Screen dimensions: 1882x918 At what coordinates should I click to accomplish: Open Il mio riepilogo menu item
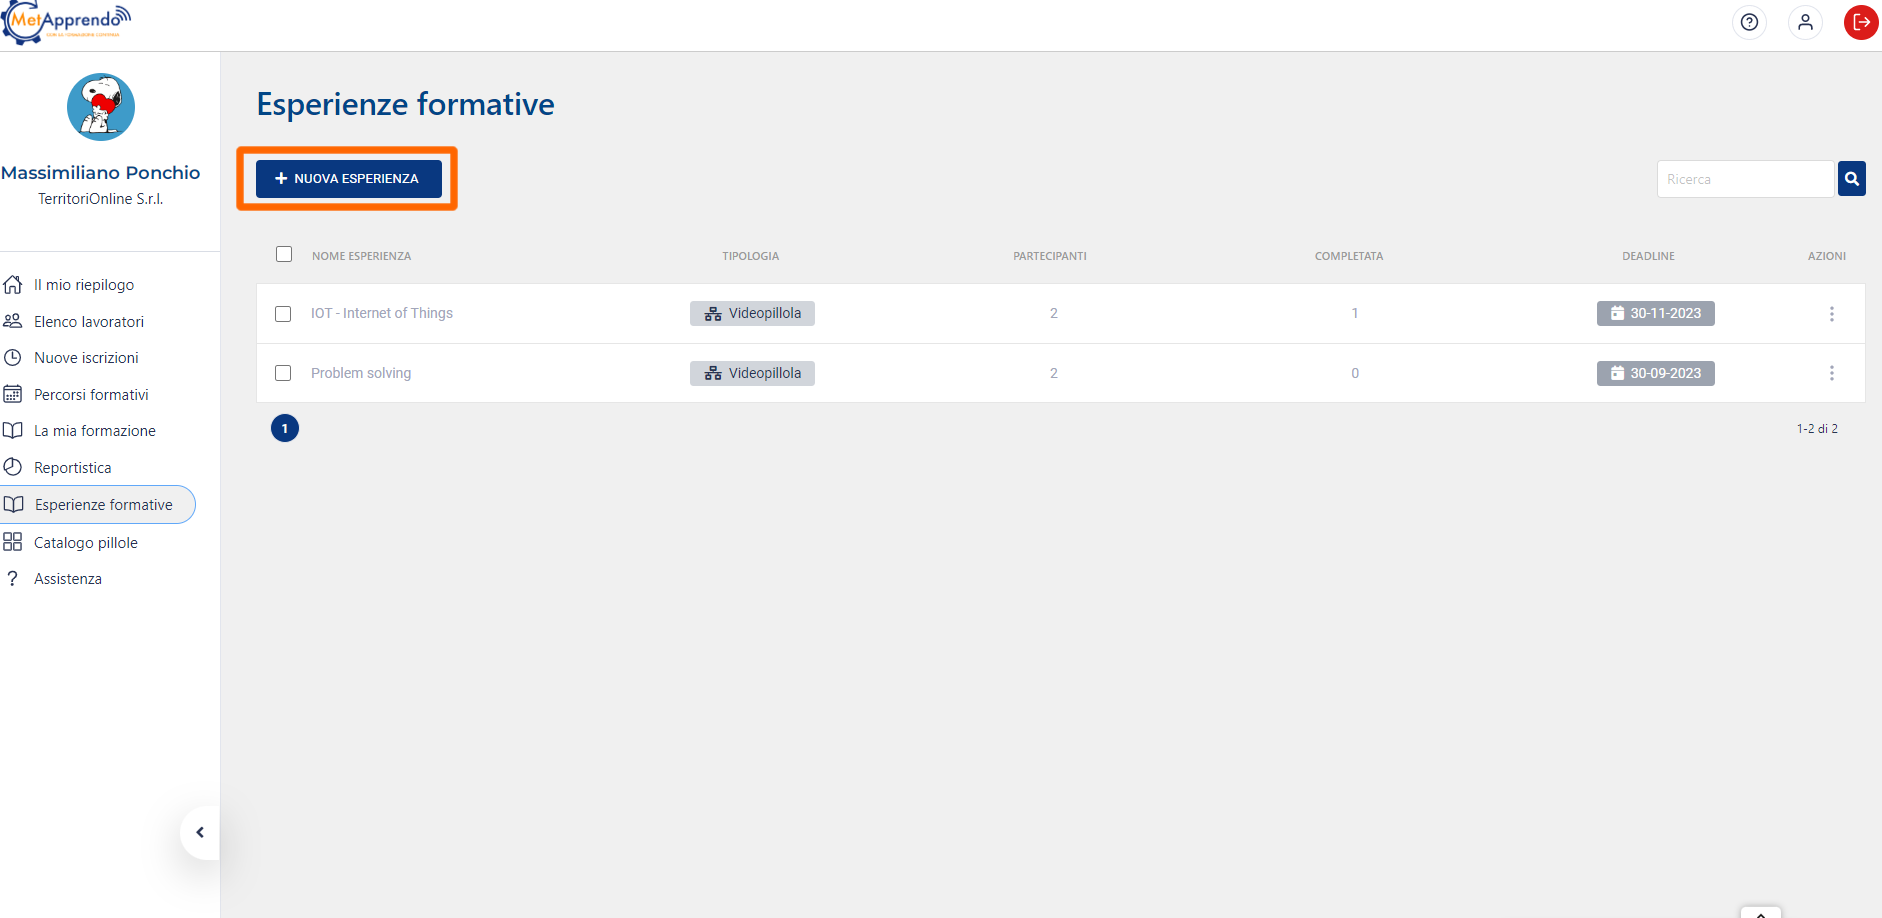[x=84, y=285]
